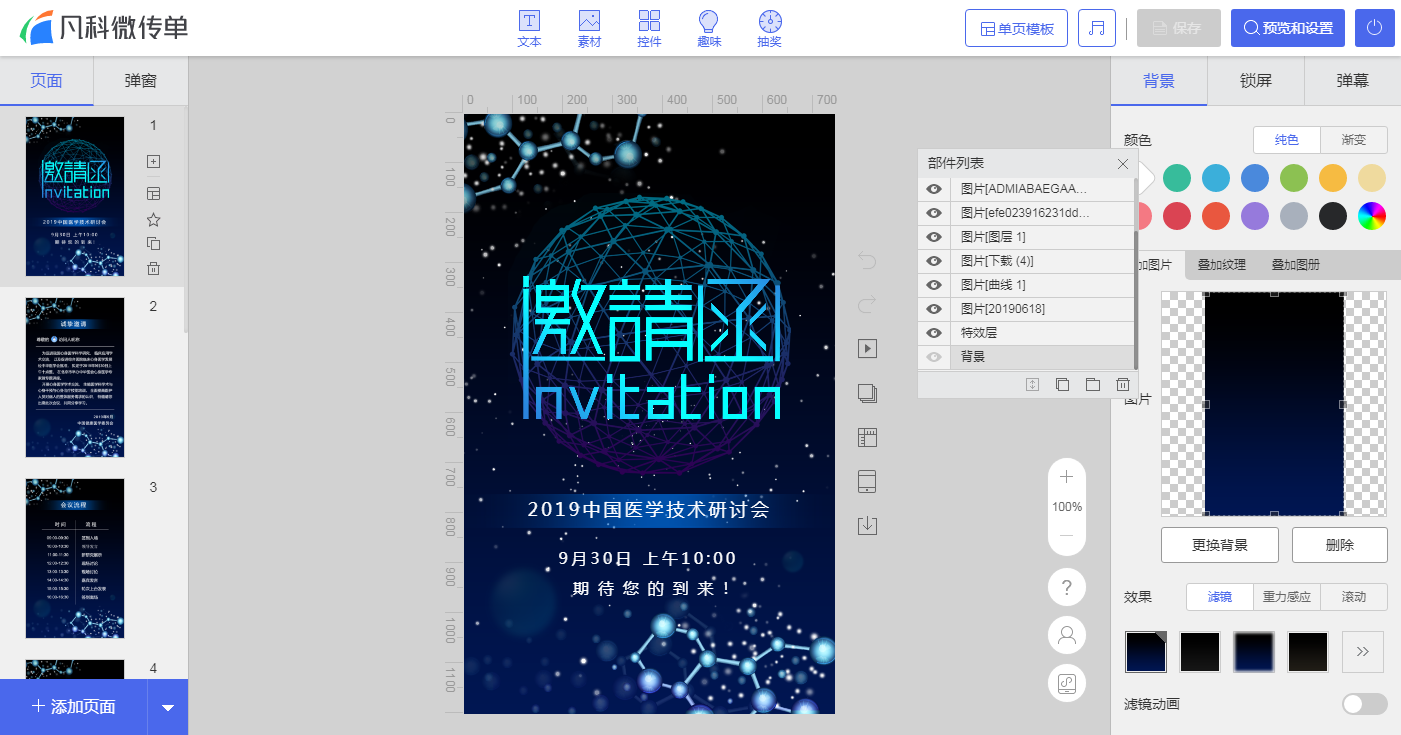
Task: Hide layer 图片[20190618]
Action: coord(934,308)
